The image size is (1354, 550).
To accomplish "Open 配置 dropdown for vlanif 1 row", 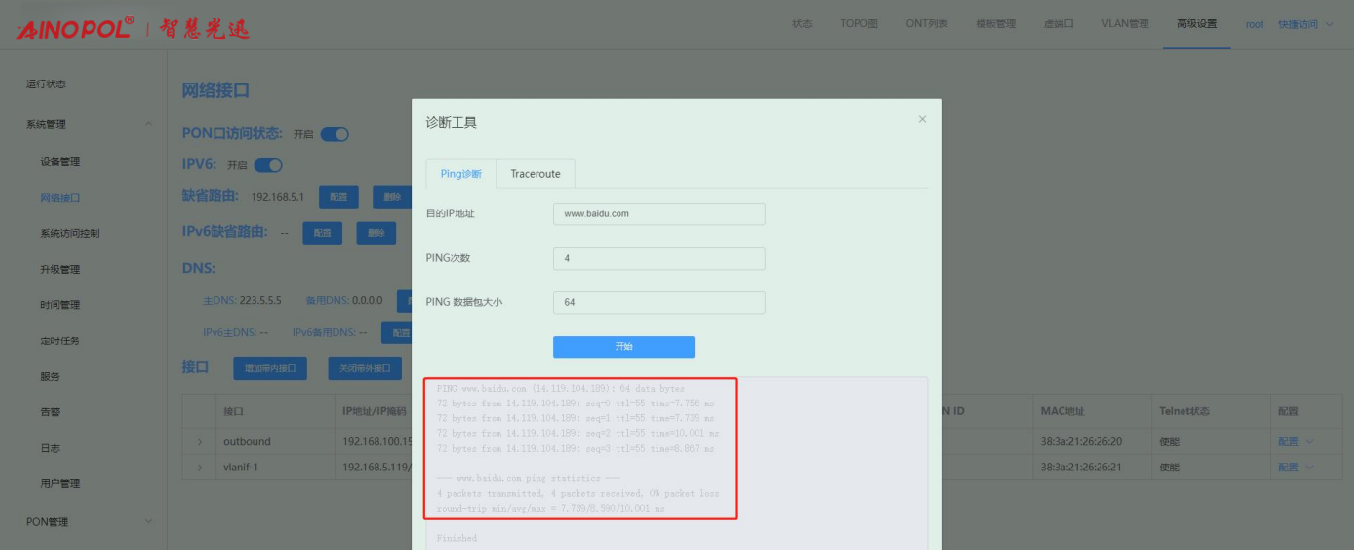I will click(x=1293, y=467).
